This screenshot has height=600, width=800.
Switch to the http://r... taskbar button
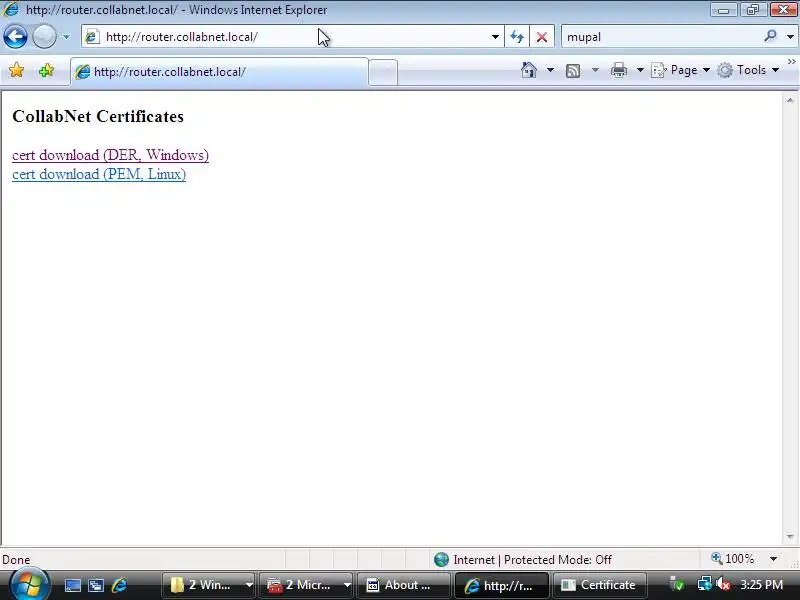point(502,585)
